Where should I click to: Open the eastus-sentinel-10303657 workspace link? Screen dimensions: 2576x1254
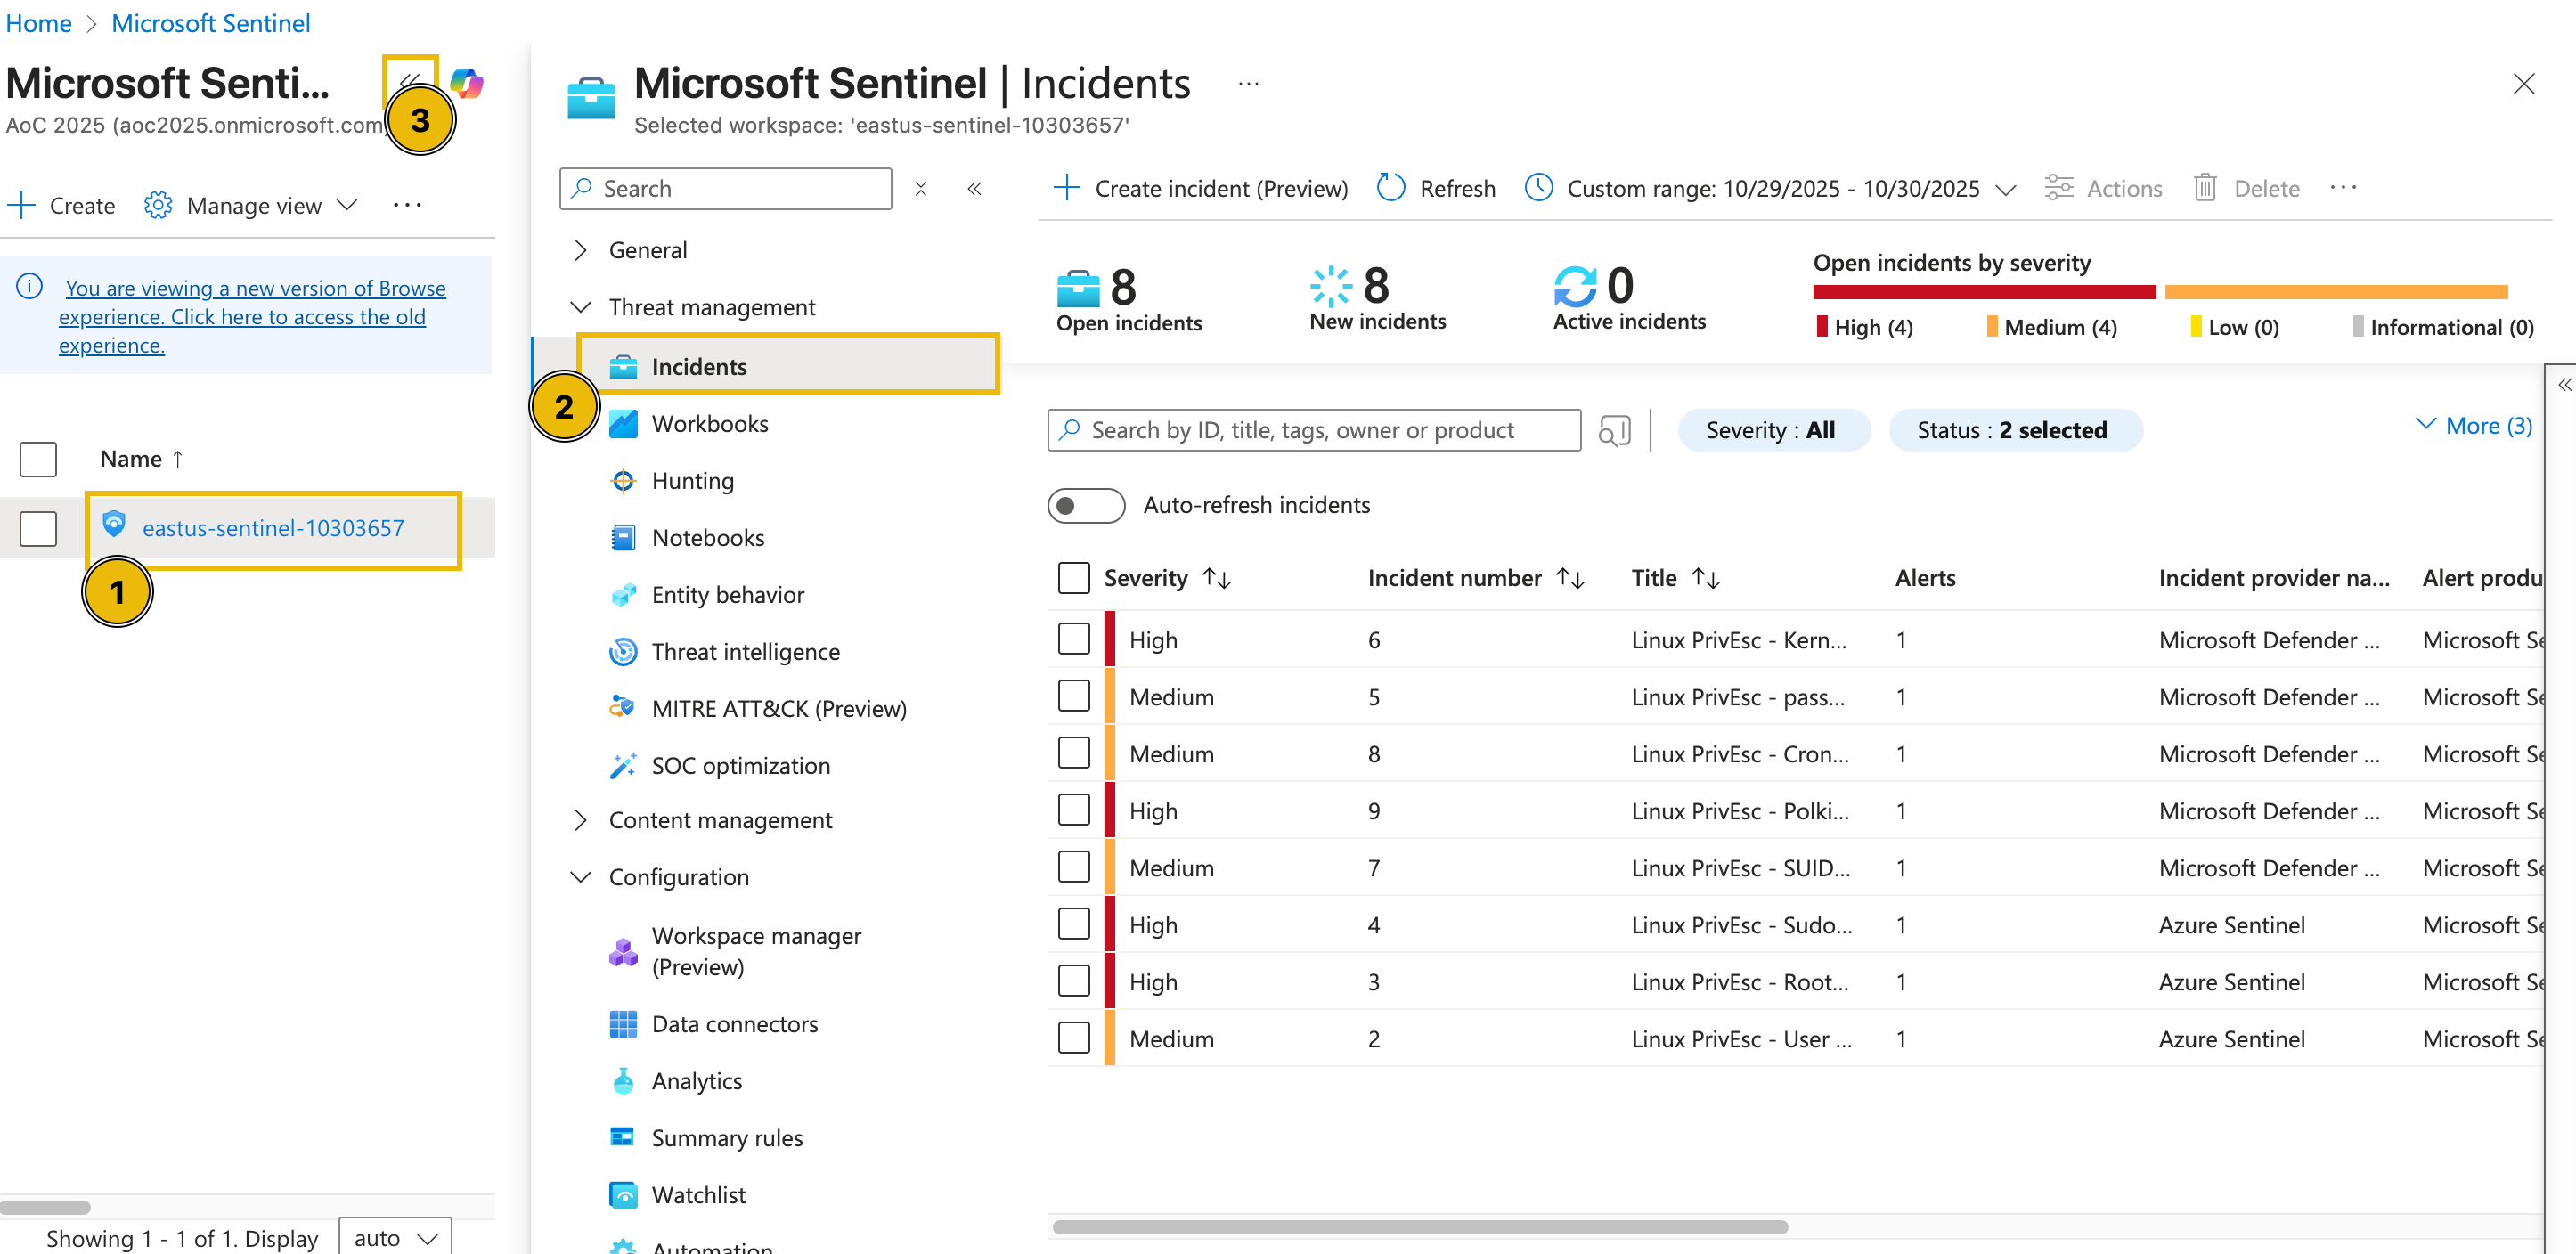click(x=273, y=527)
